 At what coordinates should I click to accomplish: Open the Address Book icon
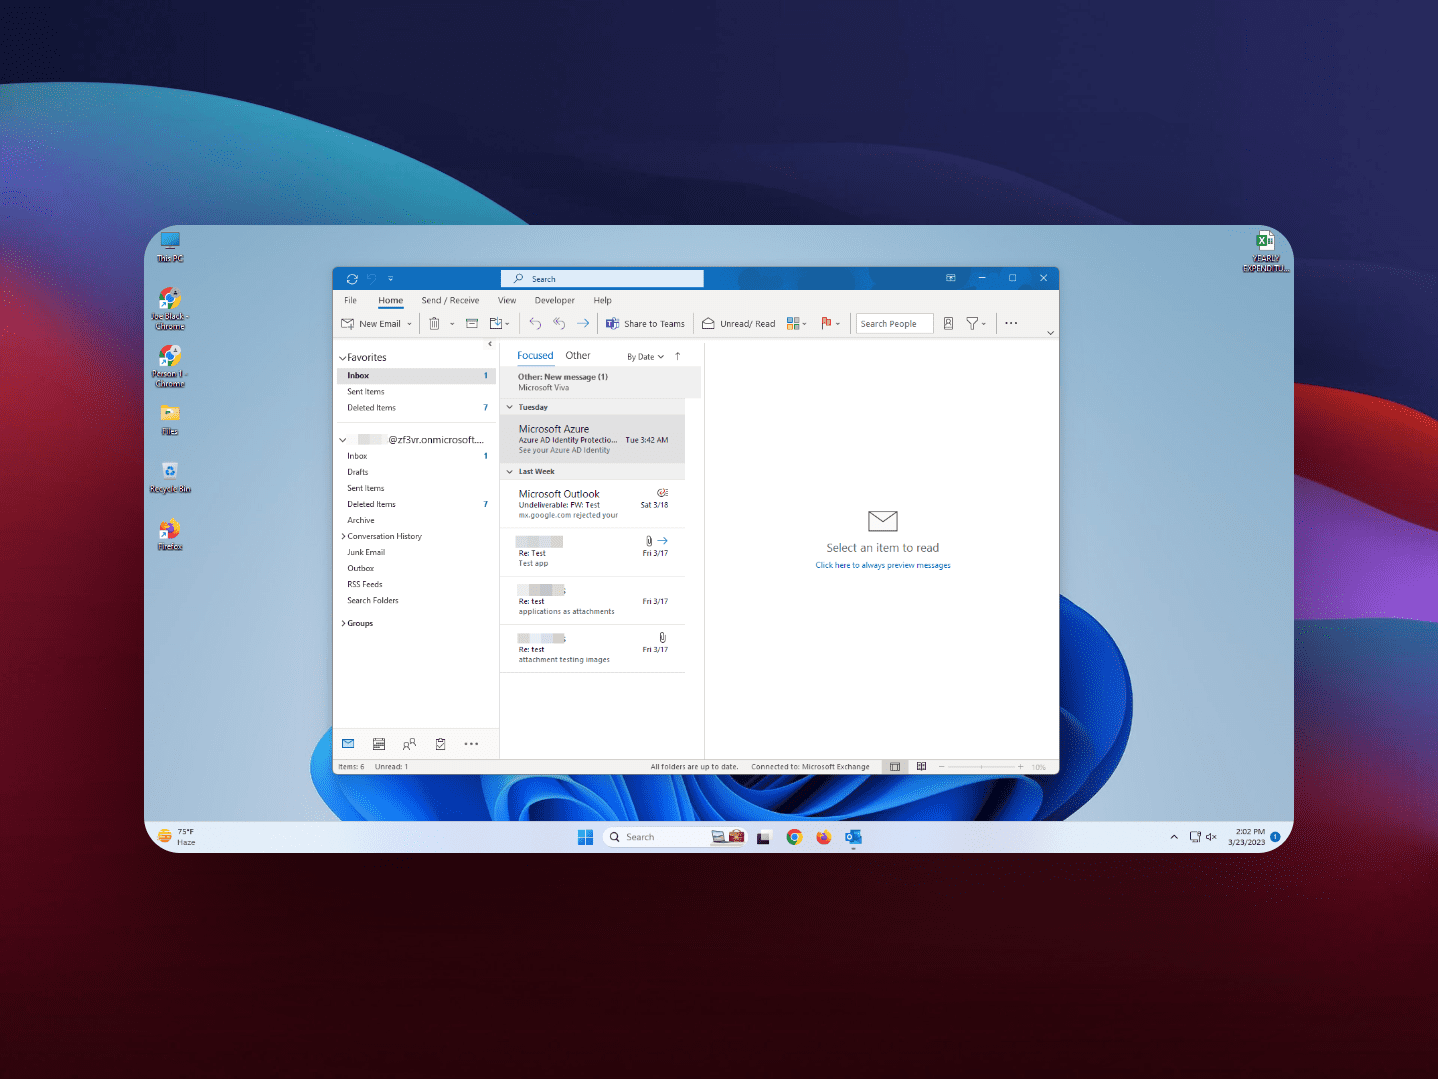tap(948, 324)
